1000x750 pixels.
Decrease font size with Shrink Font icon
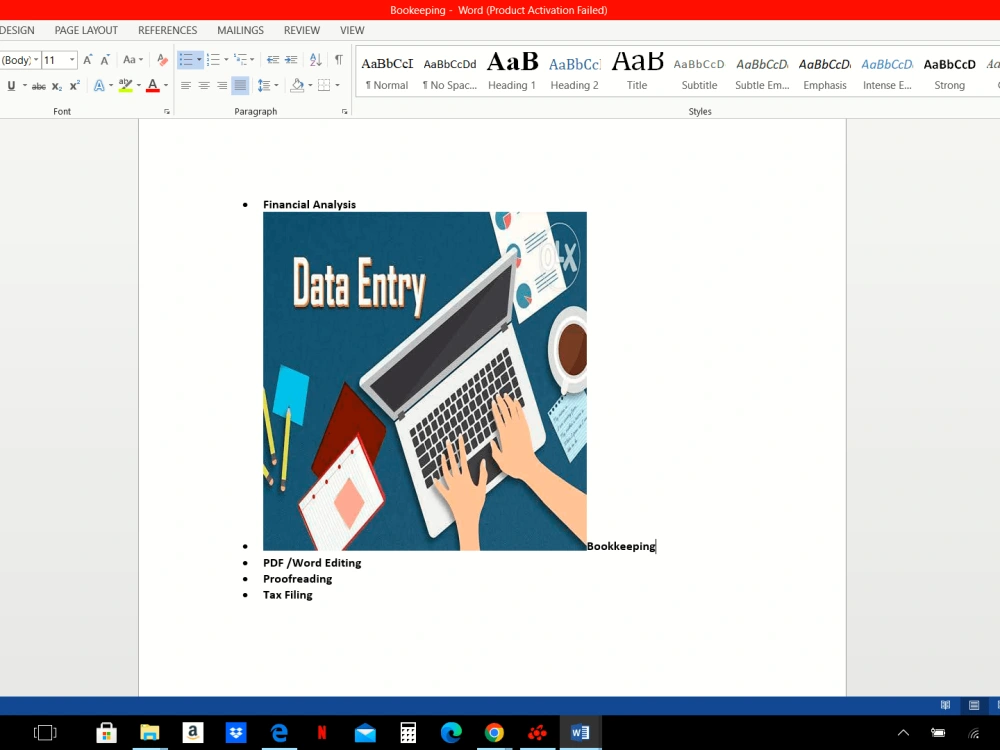click(x=105, y=60)
